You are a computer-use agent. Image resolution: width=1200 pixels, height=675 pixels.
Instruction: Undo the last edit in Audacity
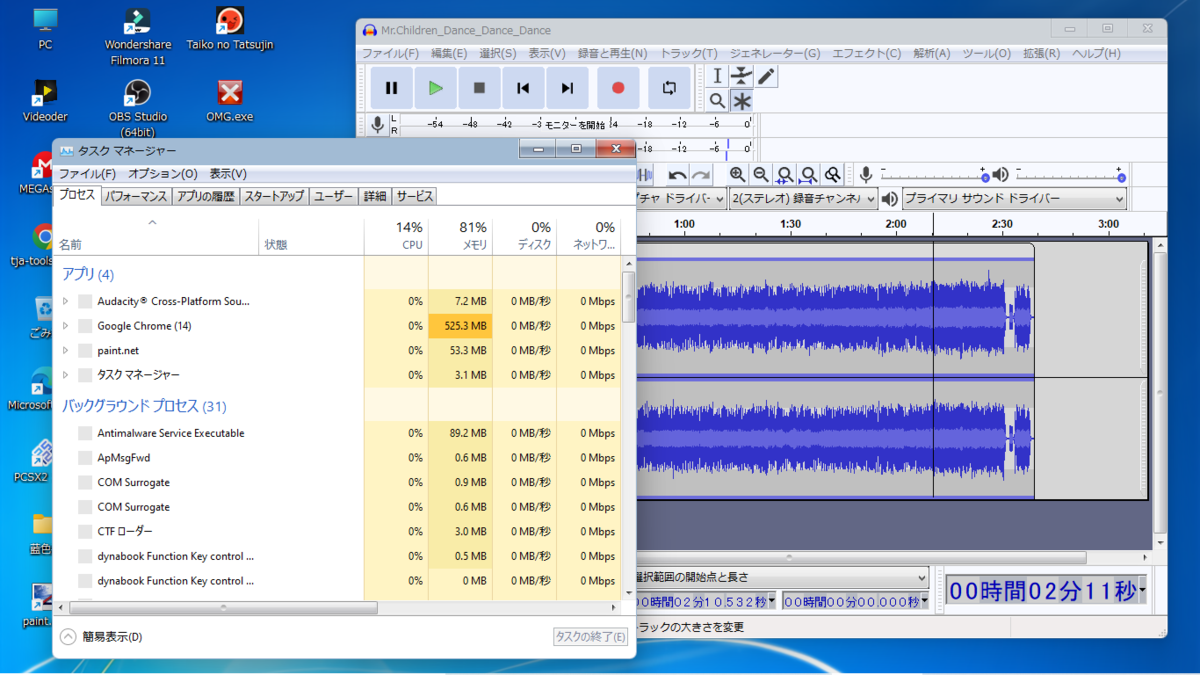[x=677, y=175]
